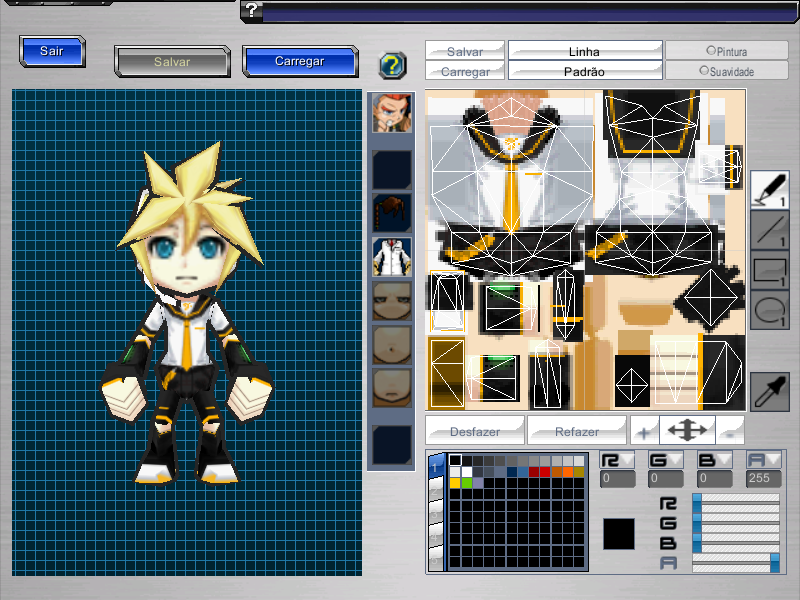The image size is (800, 600).
Task: Pick the bright orange palette swatch
Action: tap(568, 472)
